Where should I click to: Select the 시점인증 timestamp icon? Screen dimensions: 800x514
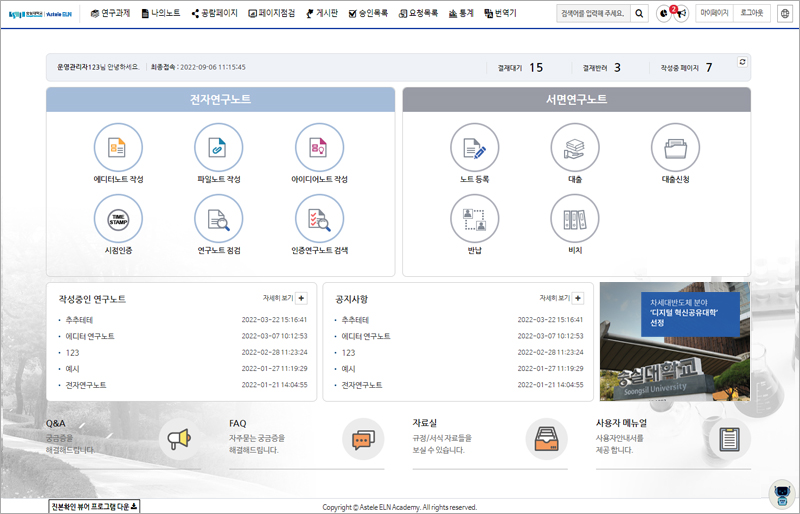click(118, 218)
